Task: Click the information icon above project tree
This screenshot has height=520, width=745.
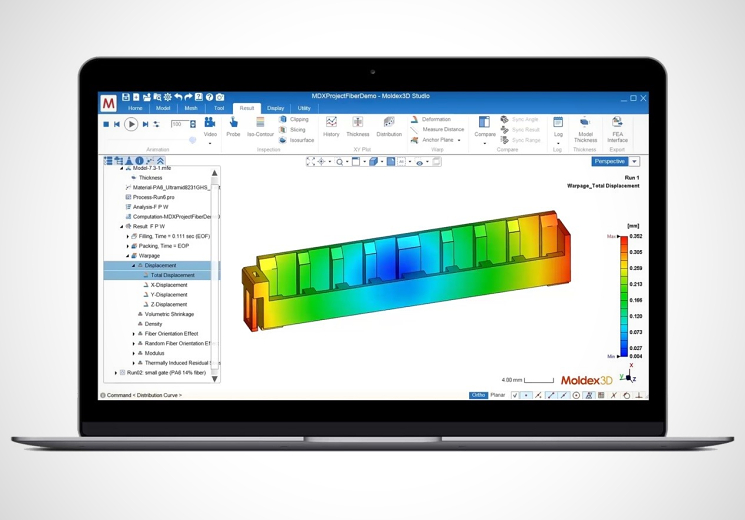Action: tap(139, 161)
